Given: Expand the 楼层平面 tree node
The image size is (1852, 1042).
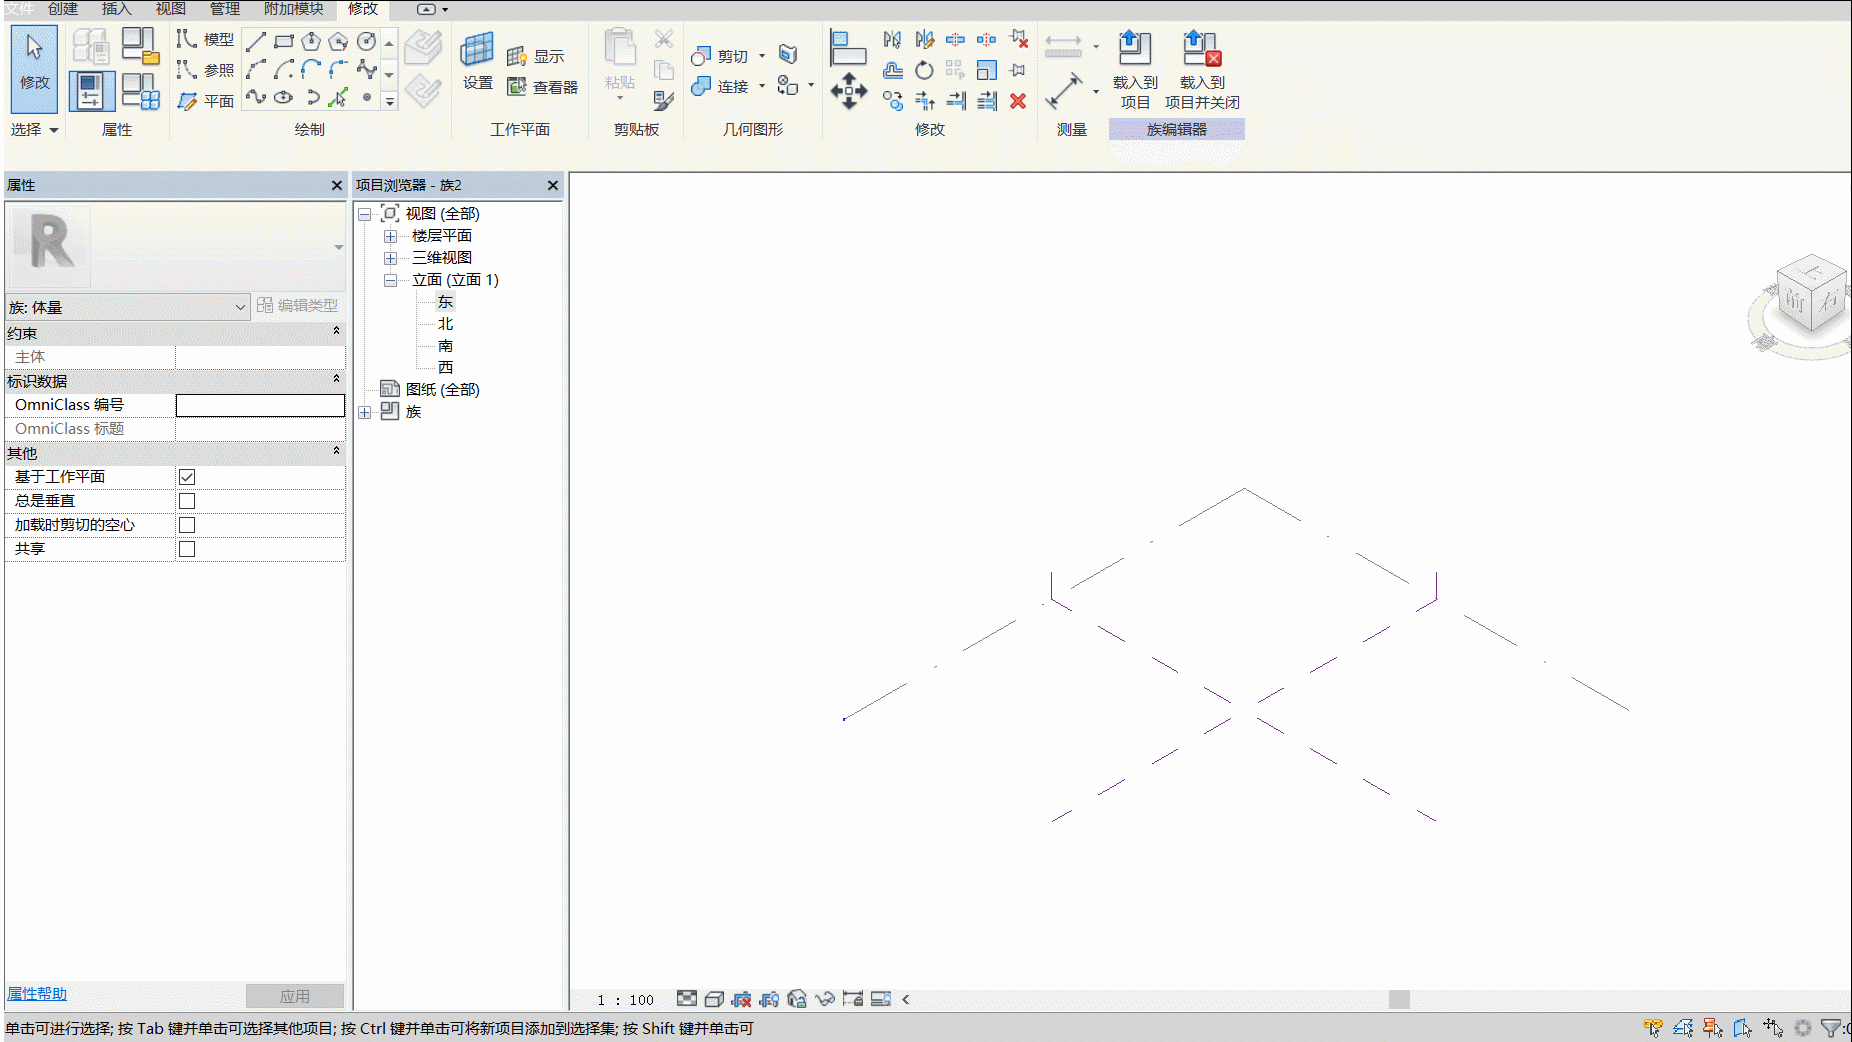Looking at the screenshot, I should pyautogui.click(x=391, y=236).
